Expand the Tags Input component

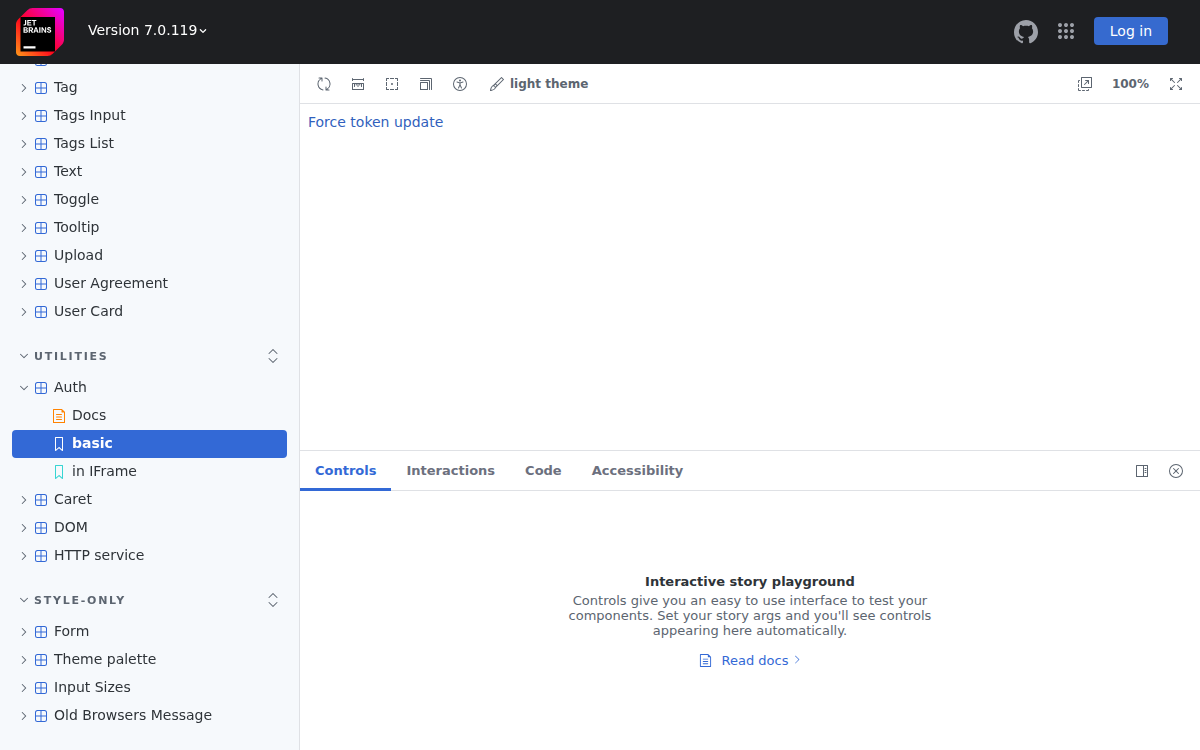click(150, 115)
